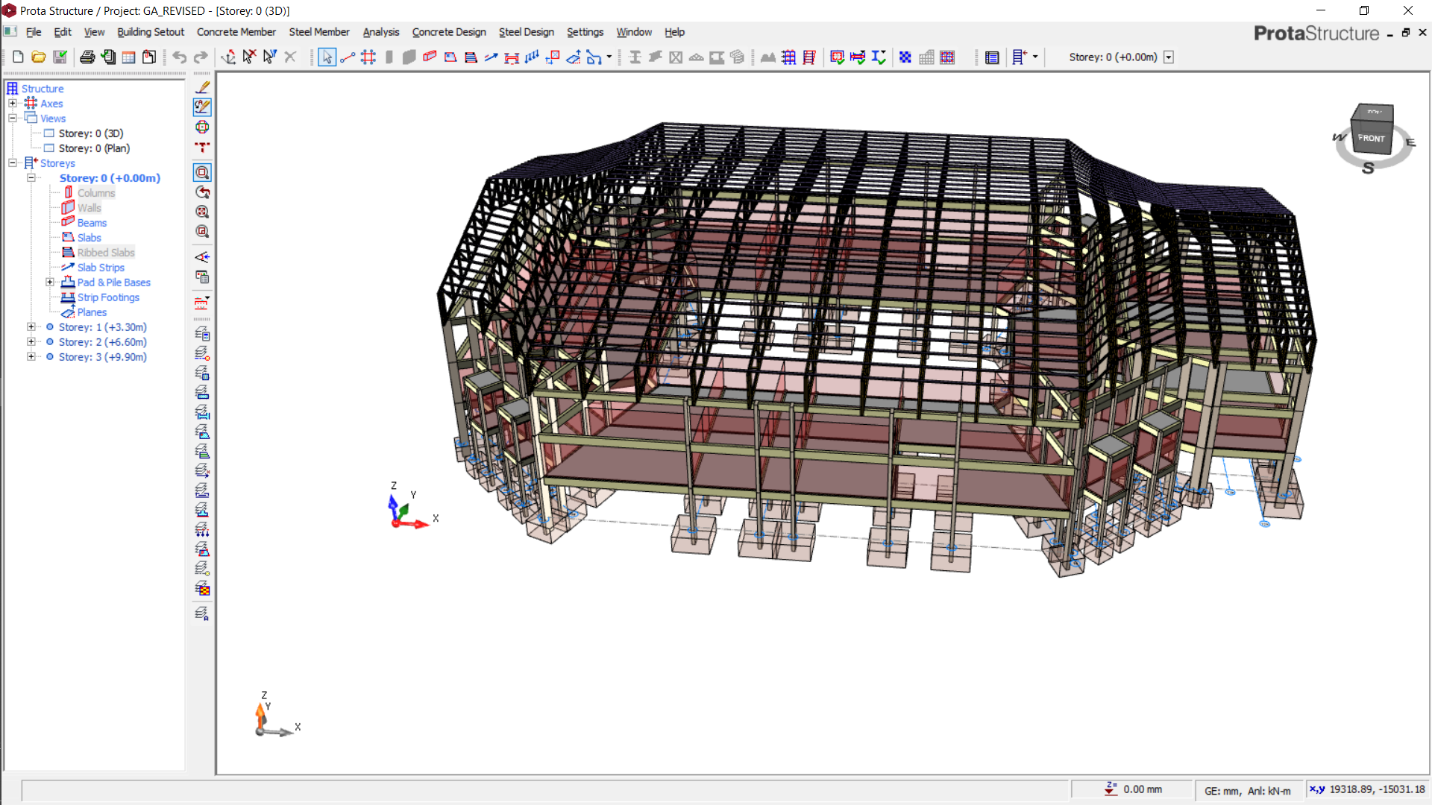The height and width of the screenshot is (805, 1432).
Task: Collapse the Views tree node
Action: tap(12, 118)
